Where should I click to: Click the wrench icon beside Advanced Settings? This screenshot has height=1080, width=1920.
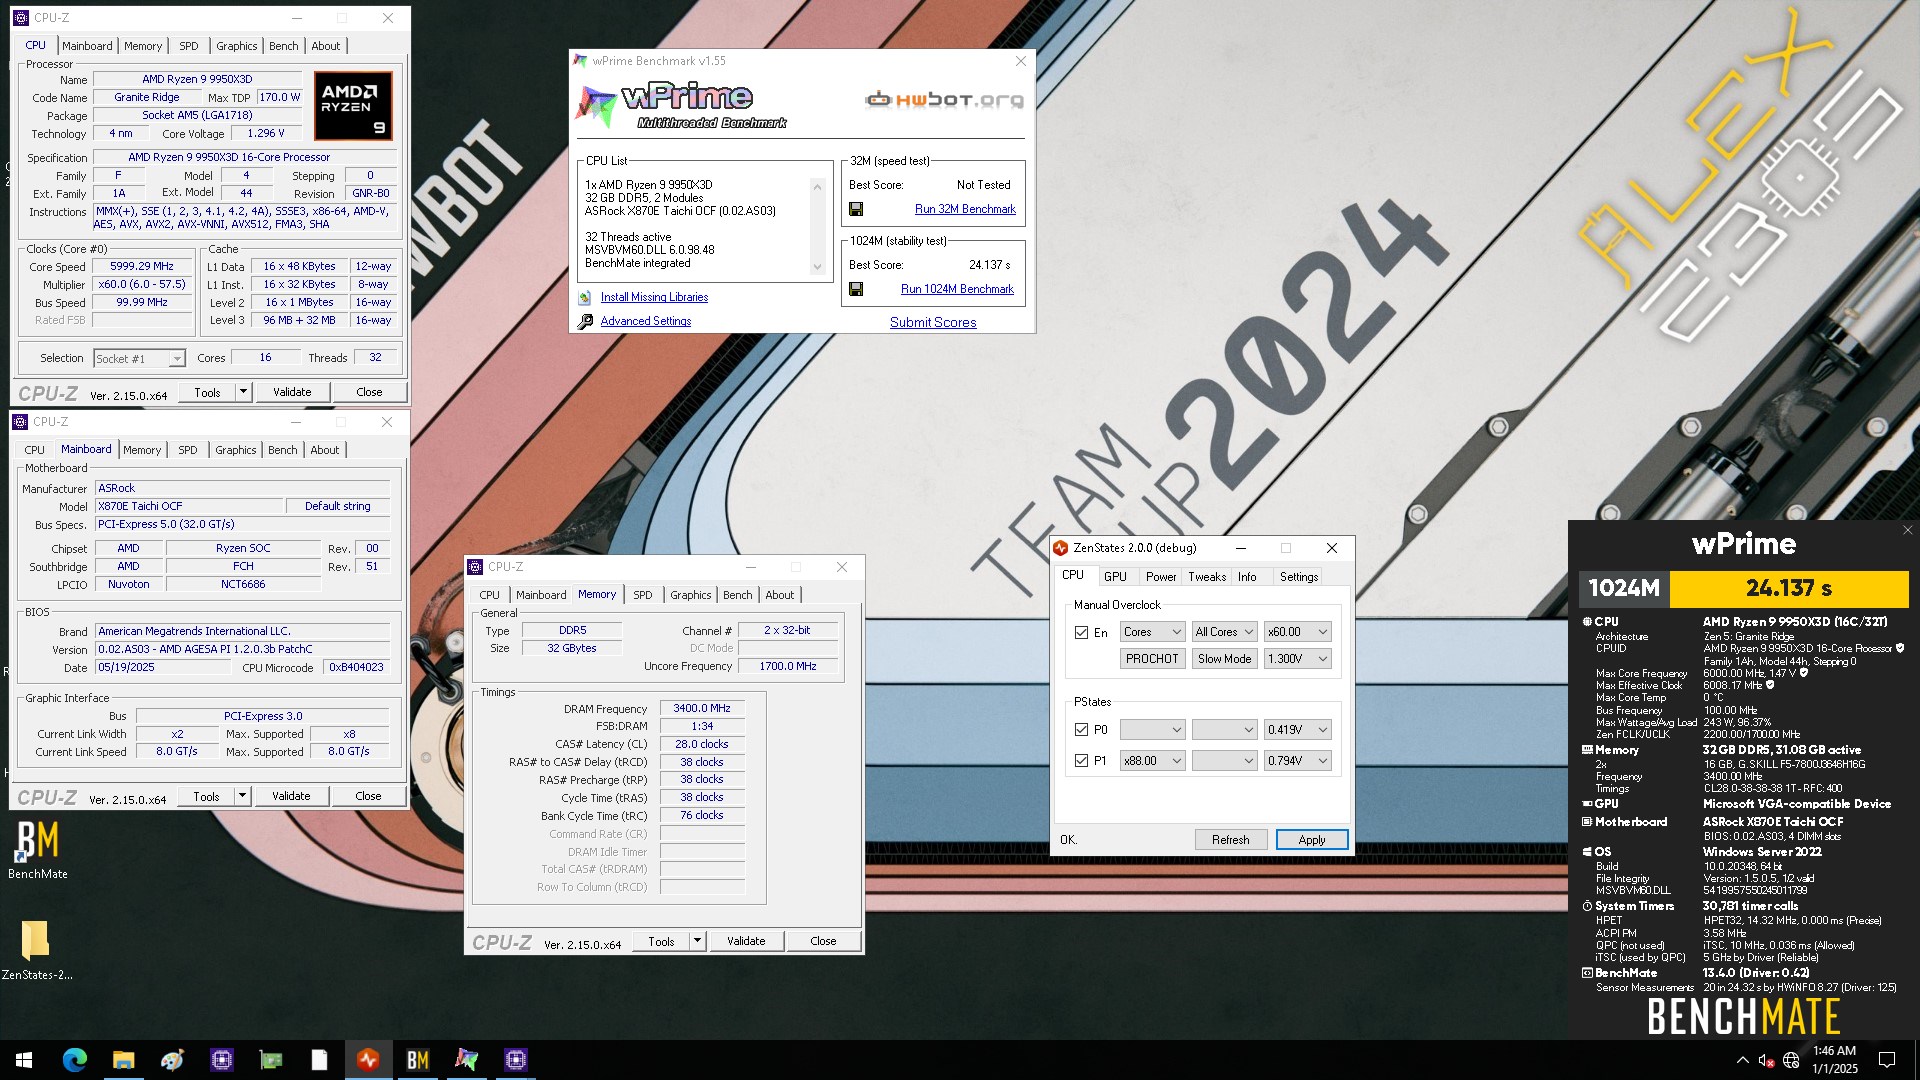585,321
